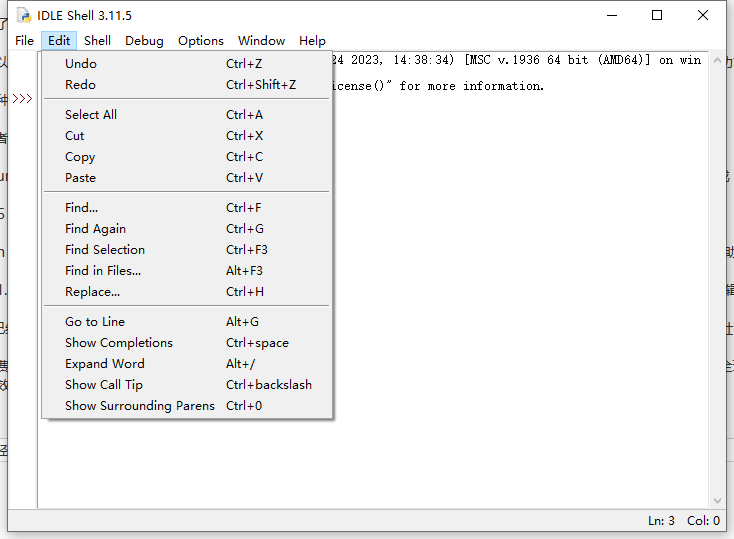Click the IDLE Python icon in title bar
The width and height of the screenshot is (734, 539).
click(x=23, y=15)
